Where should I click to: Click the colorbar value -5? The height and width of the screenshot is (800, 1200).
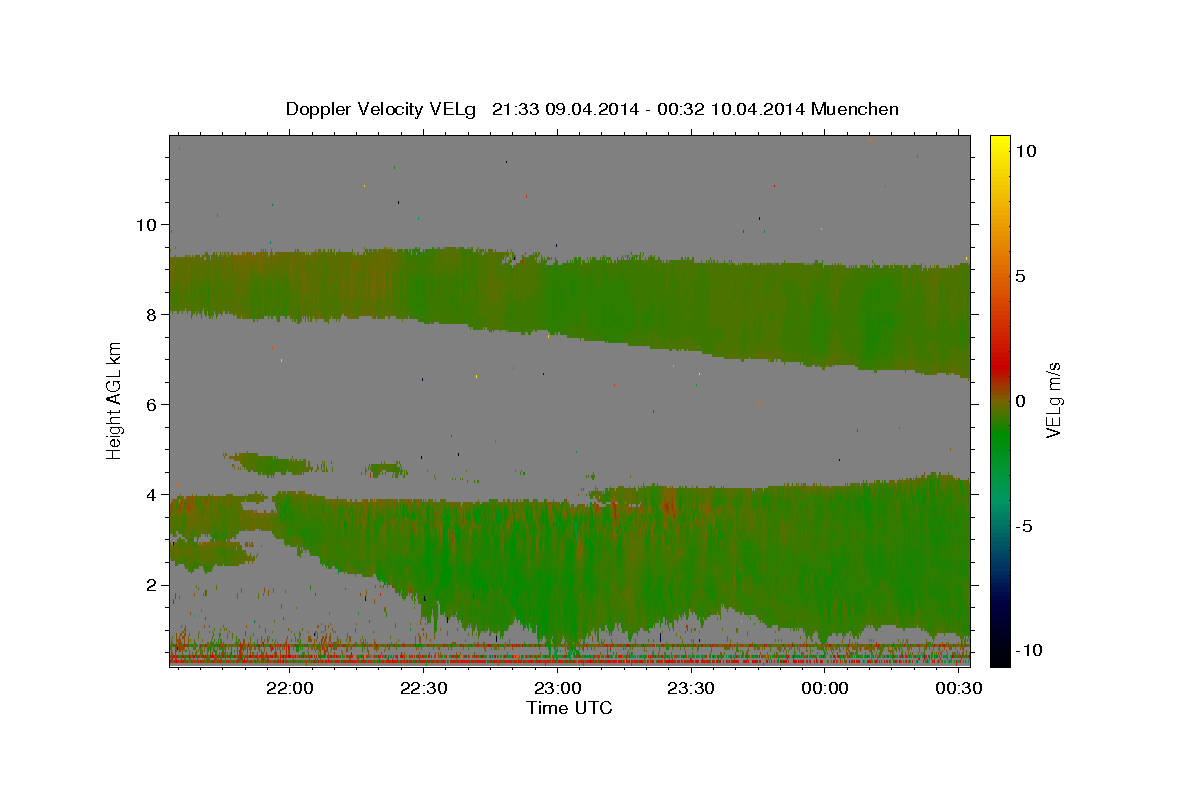(1022, 526)
